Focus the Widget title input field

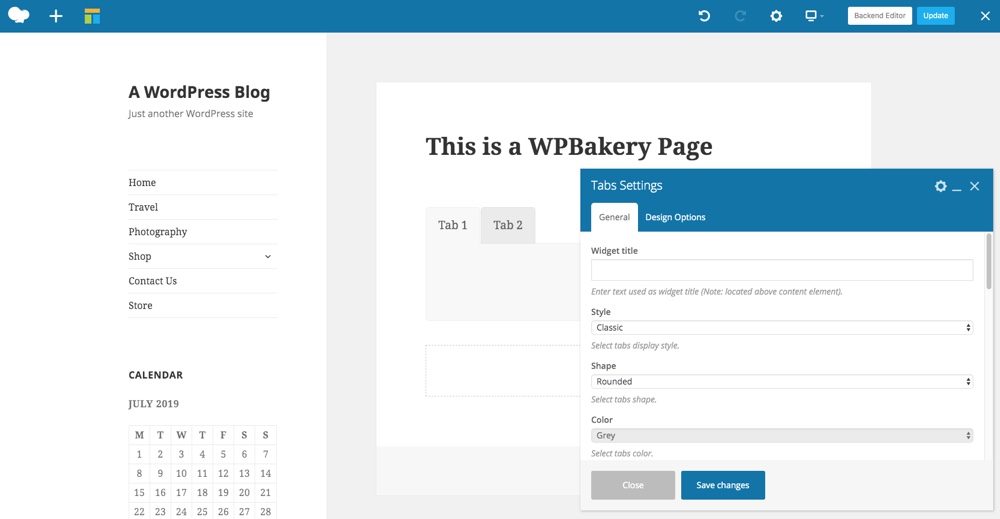point(782,270)
